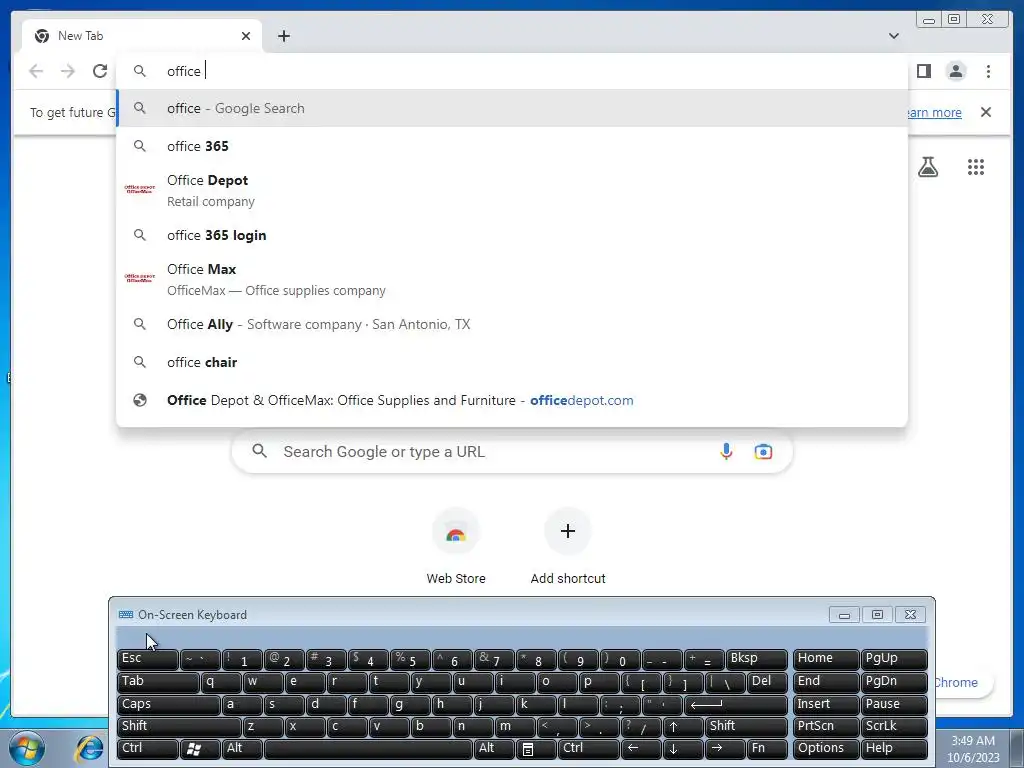Toggle the right Alt key
Screen dimensions: 1024x768
coord(494,748)
